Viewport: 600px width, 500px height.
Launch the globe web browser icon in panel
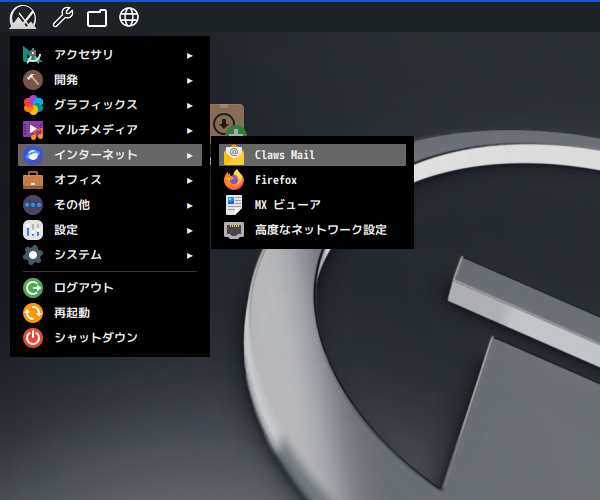pos(129,17)
